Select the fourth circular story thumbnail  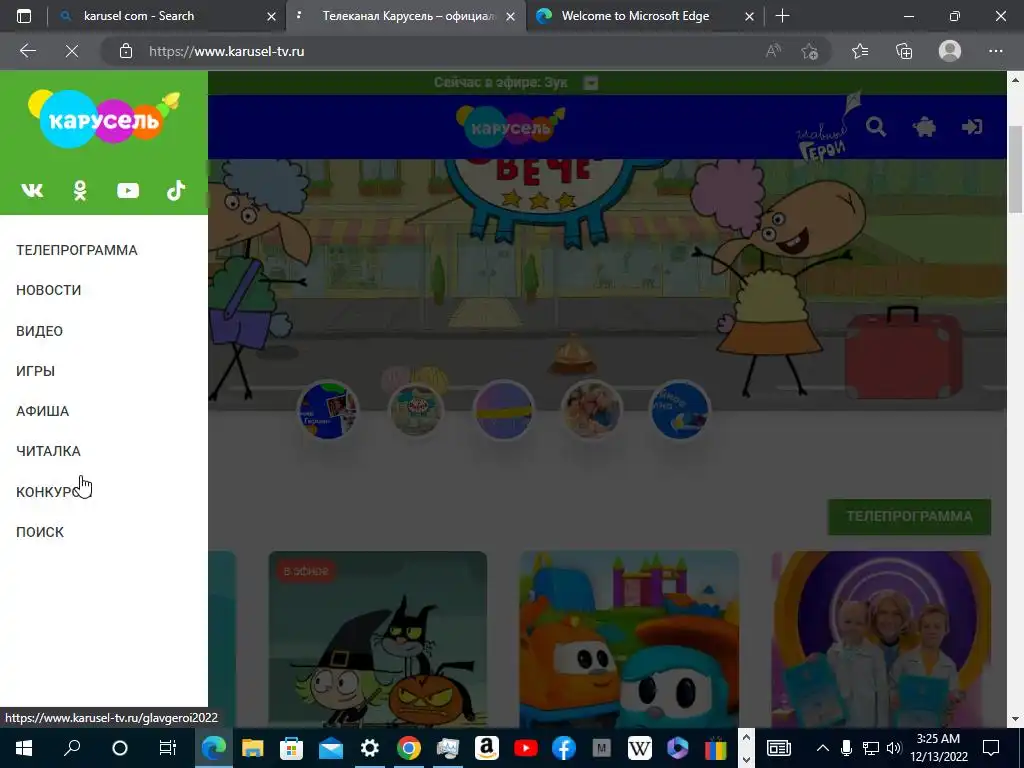(592, 411)
